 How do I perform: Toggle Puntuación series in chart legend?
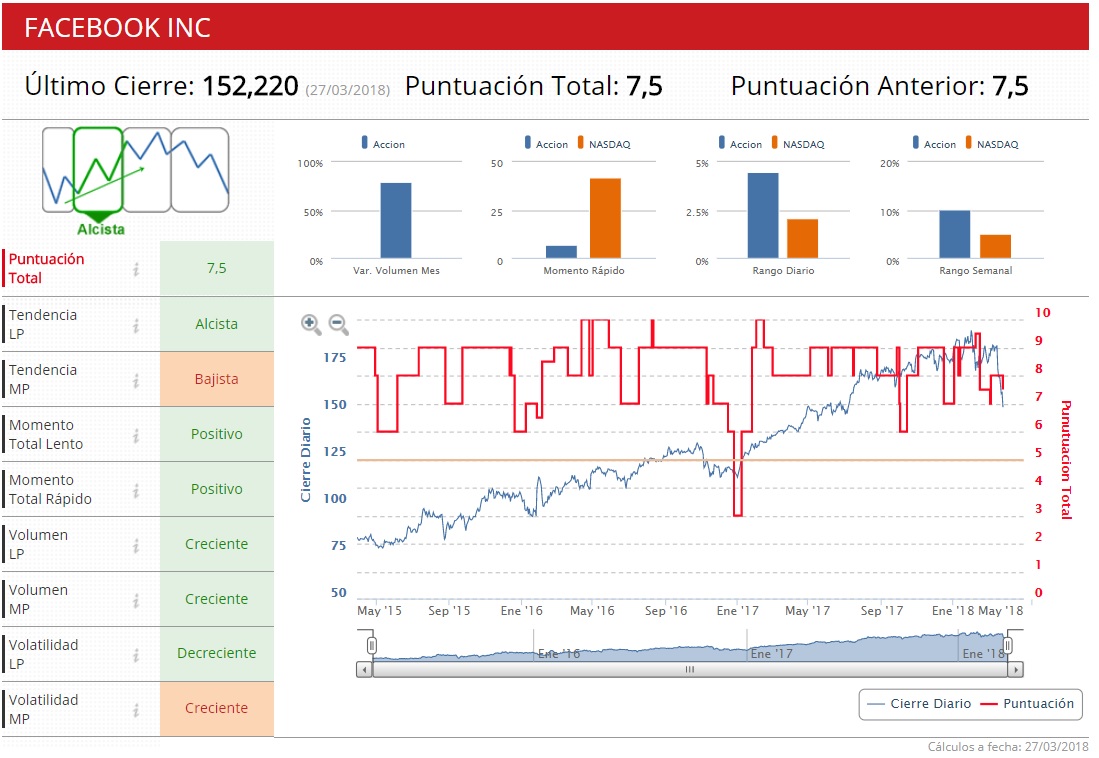(x=1027, y=703)
